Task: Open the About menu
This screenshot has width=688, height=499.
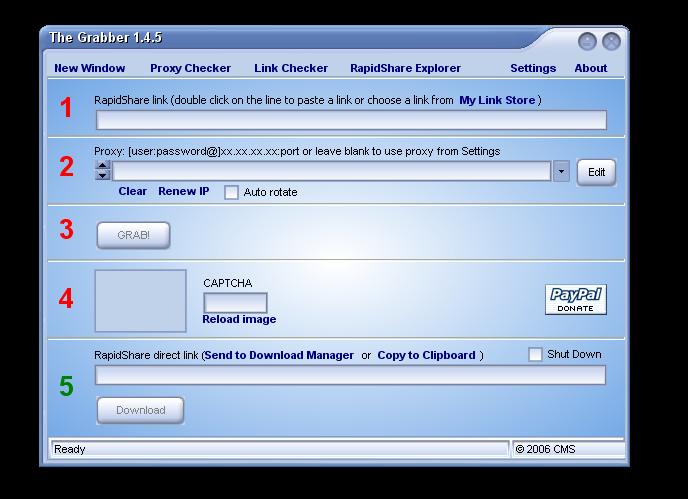Action: (x=590, y=68)
